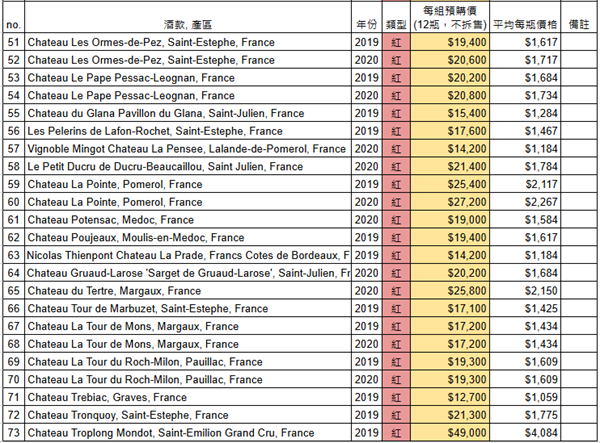The image size is (600, 443).
Task: Select row 52 Chateau Les Ormes-de-Pez cell
Action: coord(188,60)
